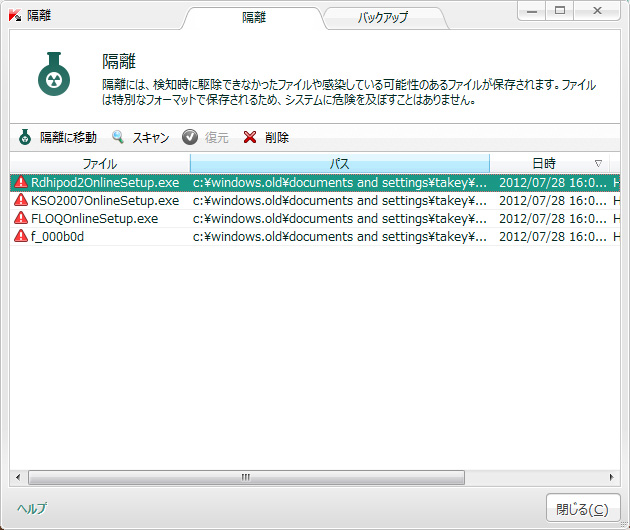Click the red X delete icon
The image size is (630, 530).
pos(250,137)
